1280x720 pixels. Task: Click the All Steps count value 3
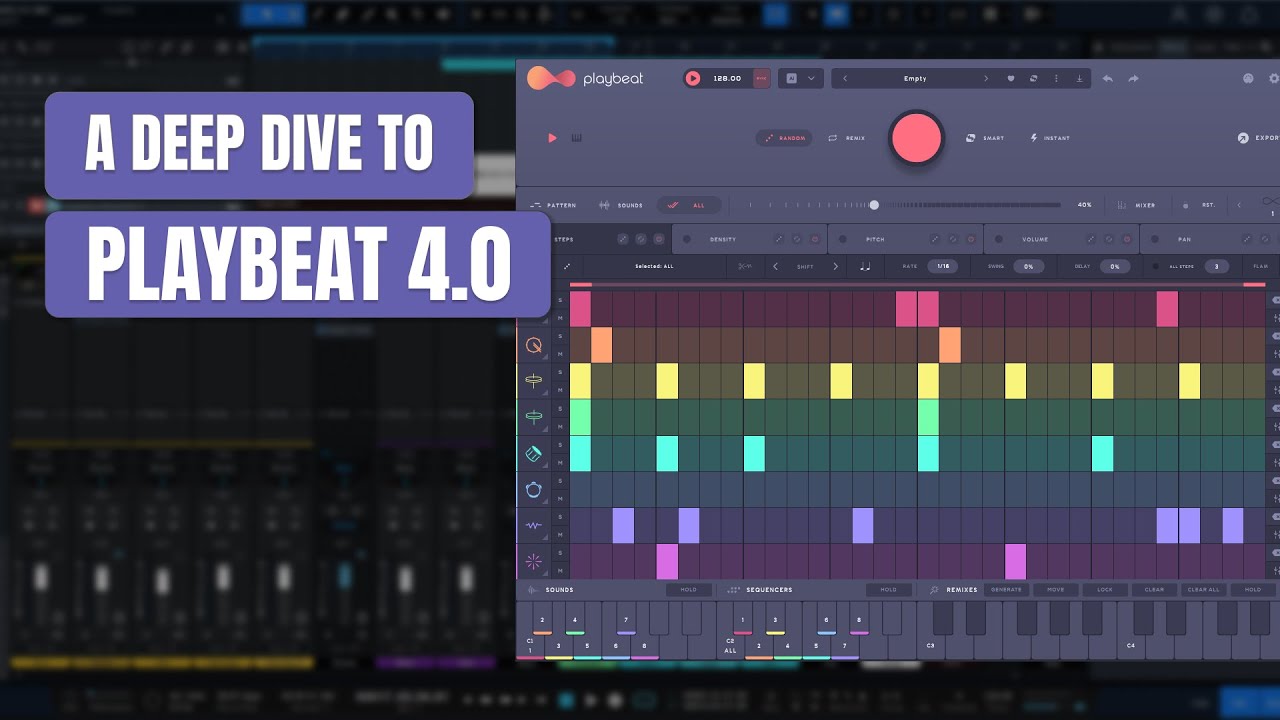tap(1216, 266)
